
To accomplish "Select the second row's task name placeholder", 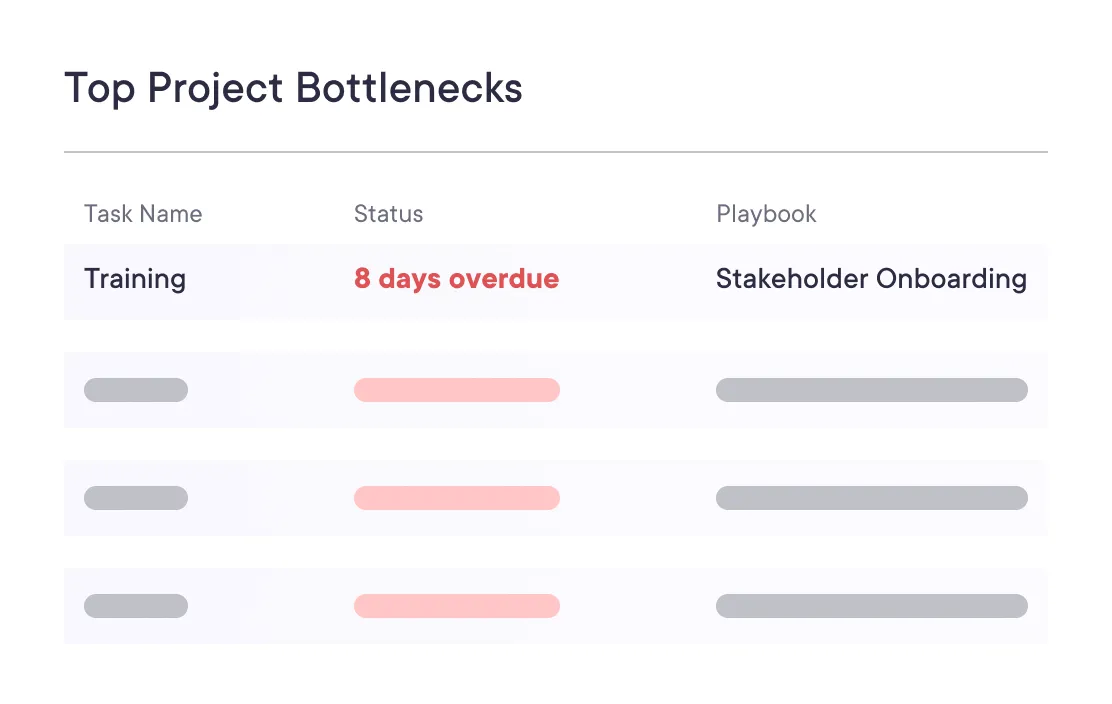I will [x=136, y=390].
